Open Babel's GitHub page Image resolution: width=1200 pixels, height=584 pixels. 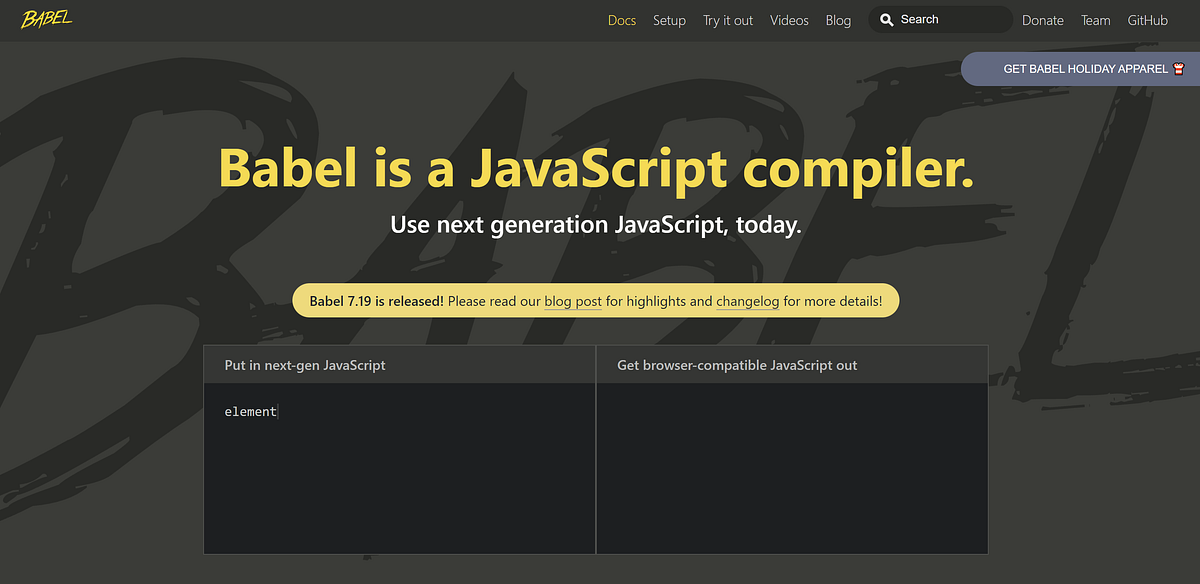1147,20
